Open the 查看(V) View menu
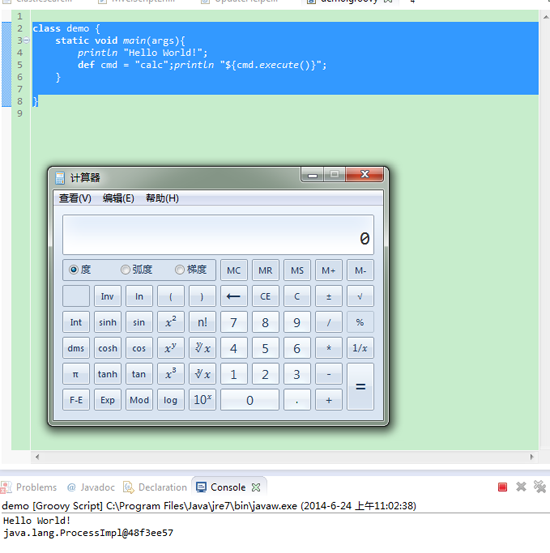The height and width of the screenshot is (553, 550). [75, 198]
